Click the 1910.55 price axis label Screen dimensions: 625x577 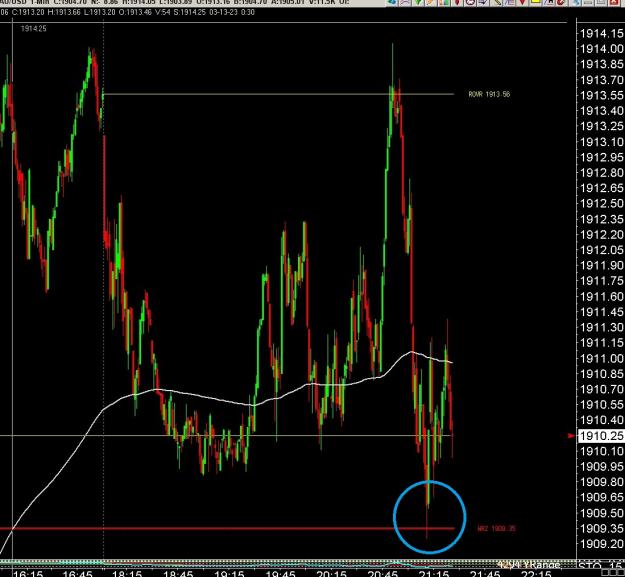click(601, 405)
